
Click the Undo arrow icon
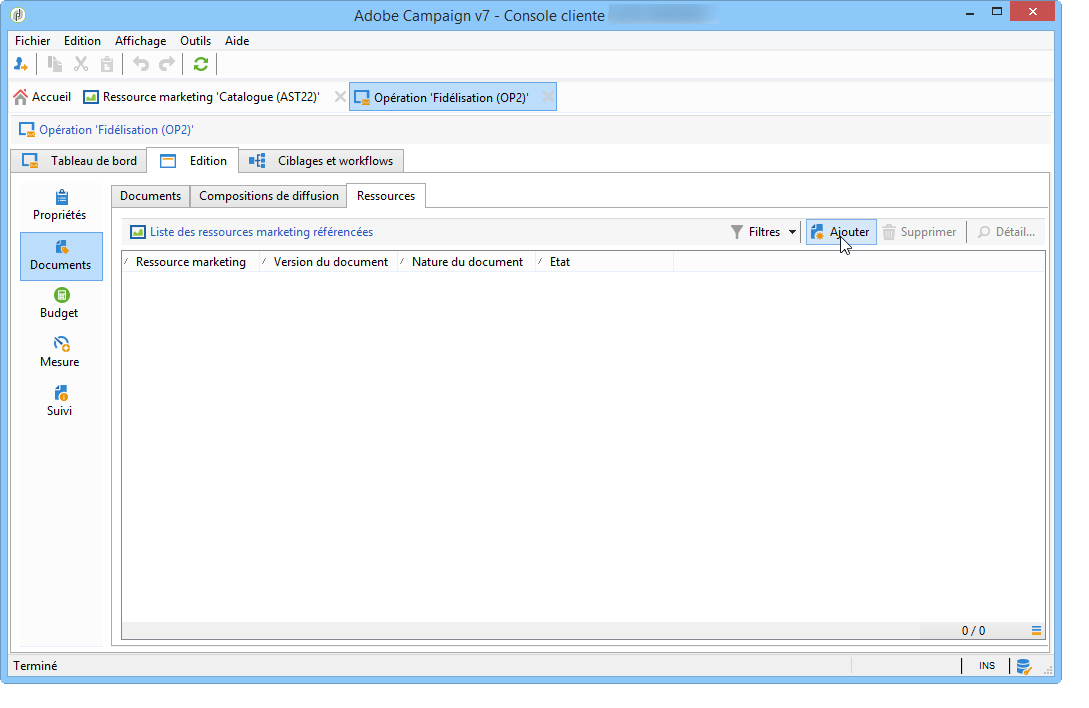point(141,65)
